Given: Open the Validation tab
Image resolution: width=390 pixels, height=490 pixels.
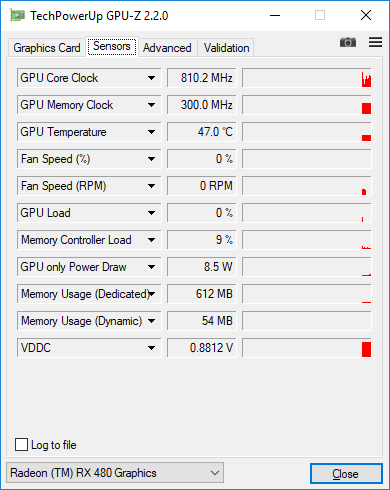Looking at the screenshot, I should [x=226, y=48].
